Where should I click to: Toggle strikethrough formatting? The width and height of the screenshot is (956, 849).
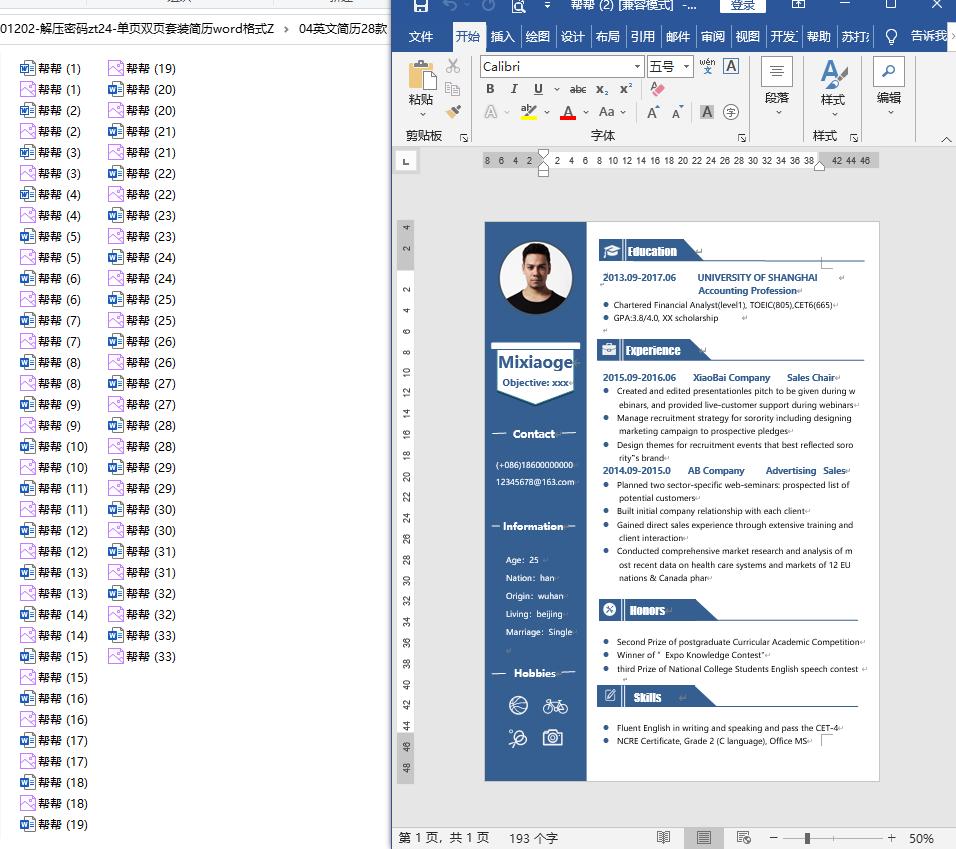pyautogui.click(x=578, y=89)
